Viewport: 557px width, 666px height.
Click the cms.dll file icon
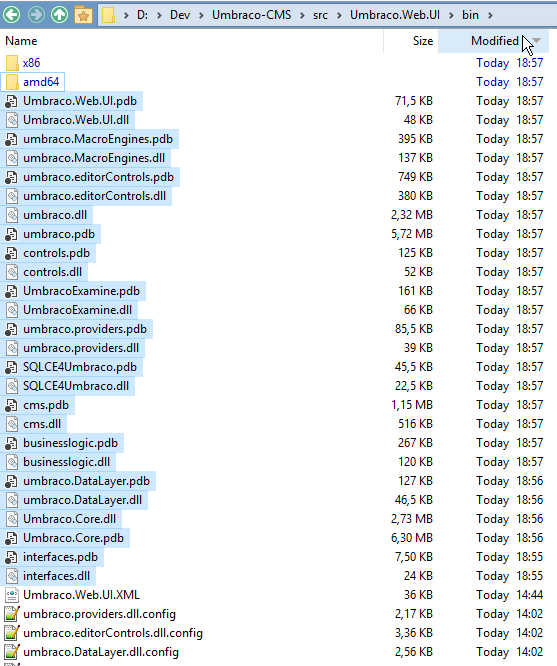[x=12, y=424]
